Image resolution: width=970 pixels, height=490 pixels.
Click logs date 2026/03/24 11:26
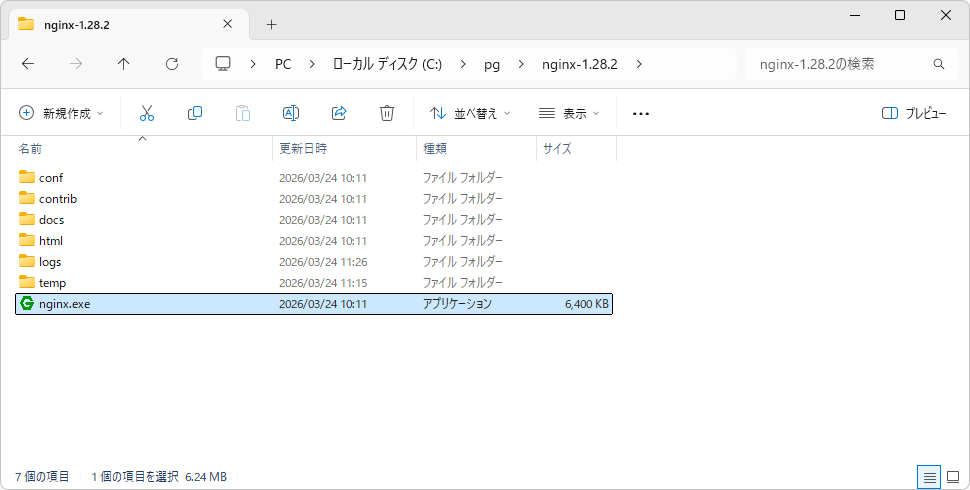click(323, 262)
